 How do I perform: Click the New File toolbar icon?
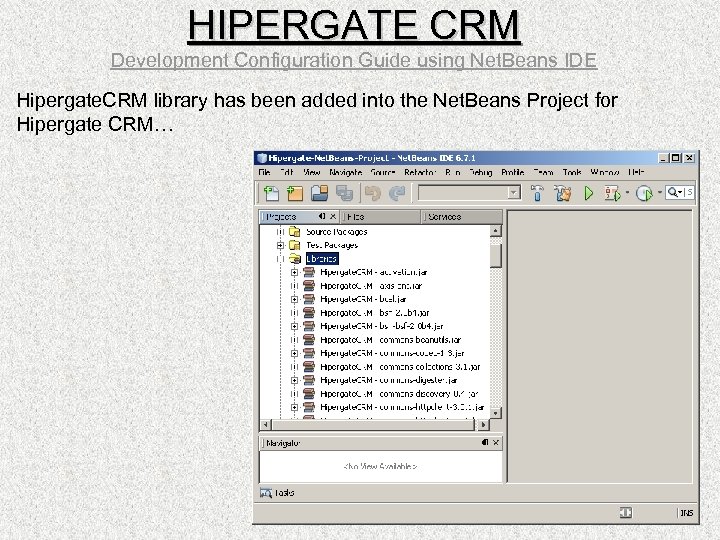(x=271, y=193)
